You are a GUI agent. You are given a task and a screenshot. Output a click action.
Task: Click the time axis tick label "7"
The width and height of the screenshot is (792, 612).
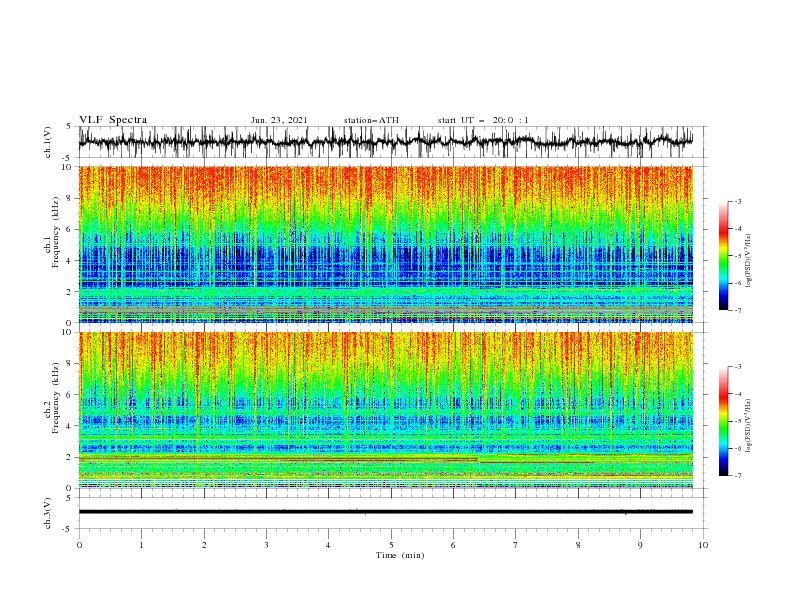516,545
